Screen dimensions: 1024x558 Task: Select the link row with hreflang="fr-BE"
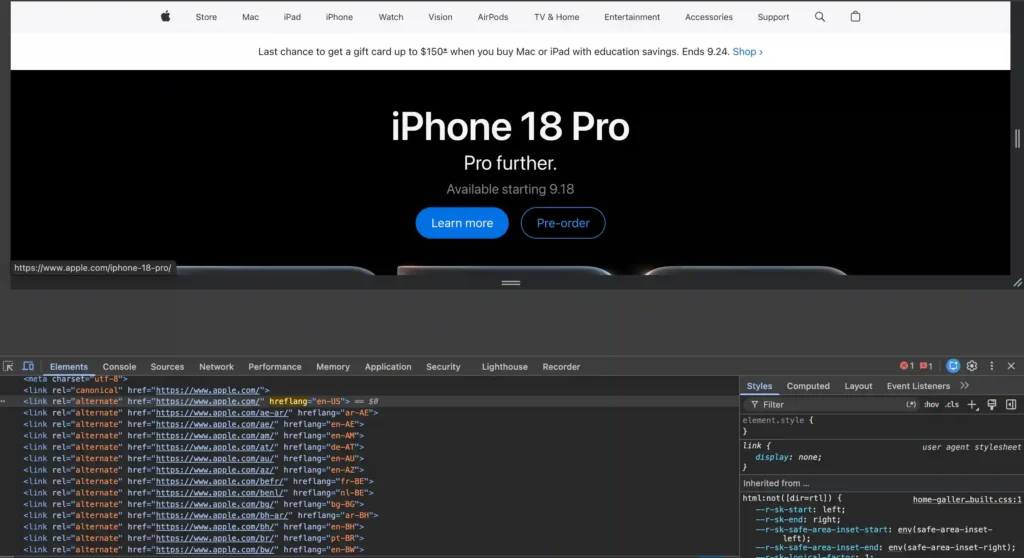click(x=199, y=482)
